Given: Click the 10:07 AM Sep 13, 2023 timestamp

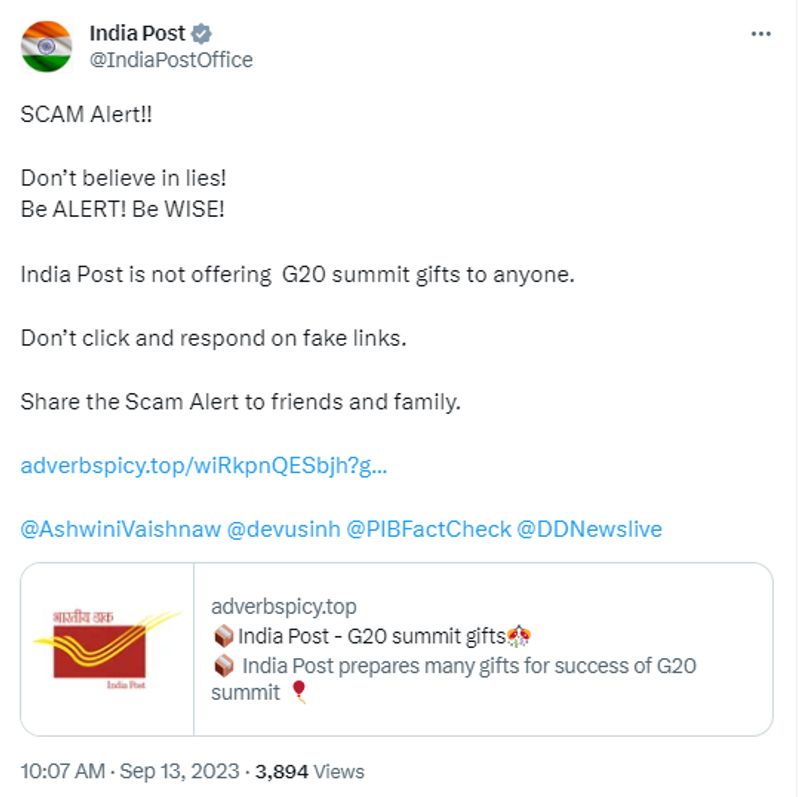Looking at the screenshot, I should [130, 771].
